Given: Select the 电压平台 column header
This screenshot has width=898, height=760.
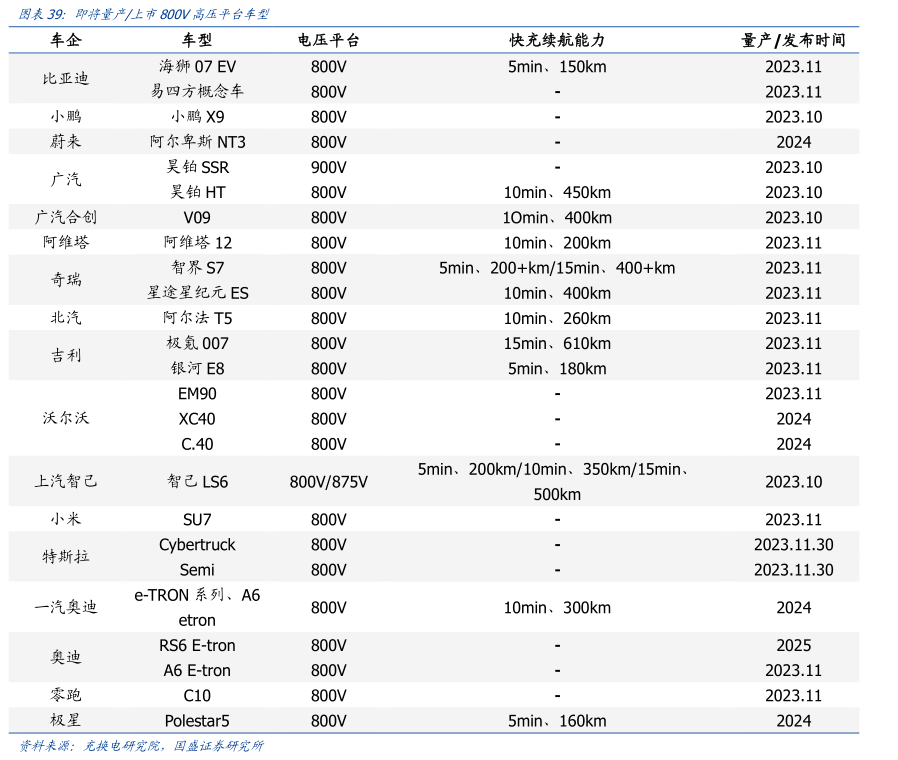Looking at the screenshot, I should [x=328, y=40].
